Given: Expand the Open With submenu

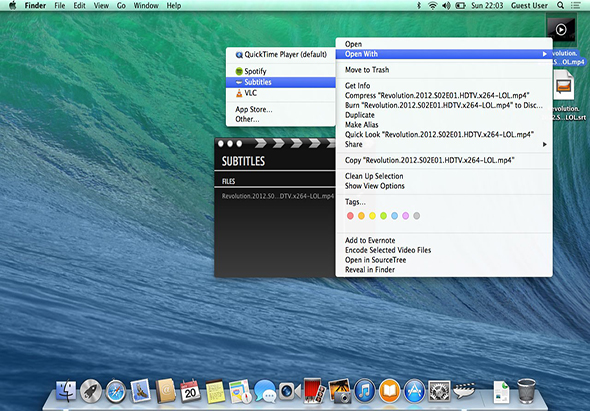Looking at the screenshot, I should [444, 54].
